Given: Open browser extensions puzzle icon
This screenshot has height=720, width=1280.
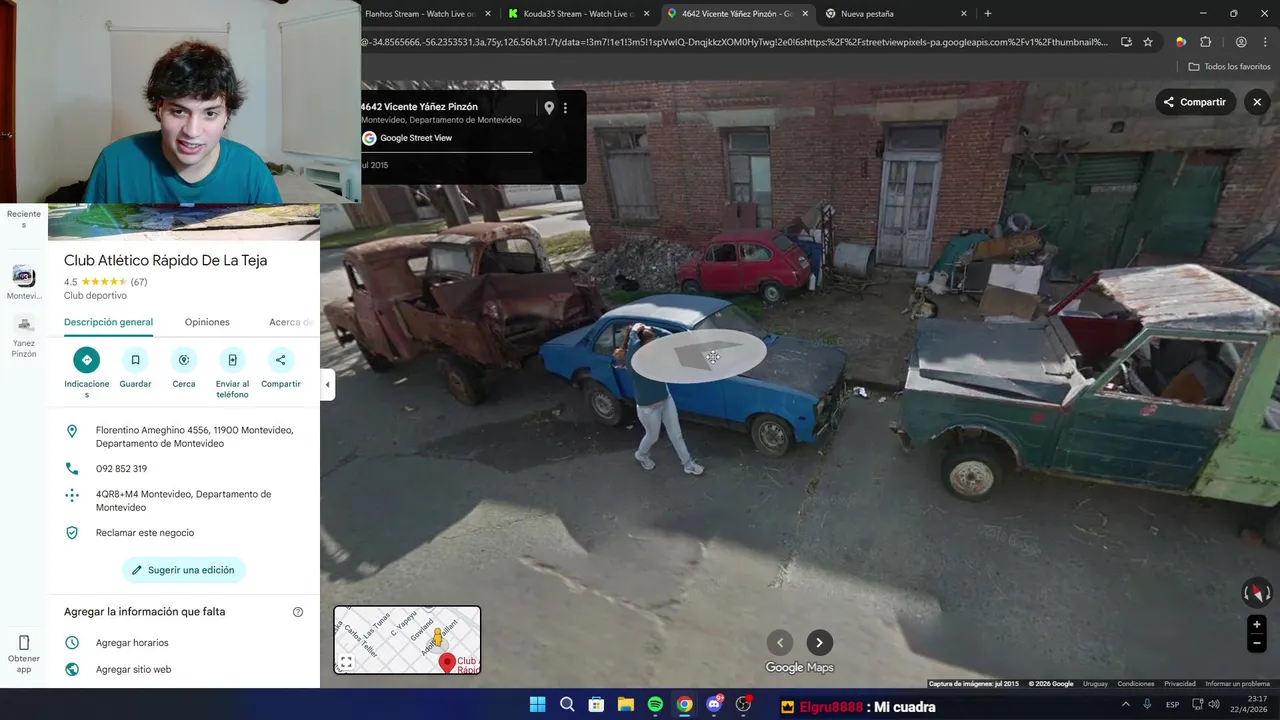Looking at the screenshot, I should pyautogui.click(x=1205, y=42).
